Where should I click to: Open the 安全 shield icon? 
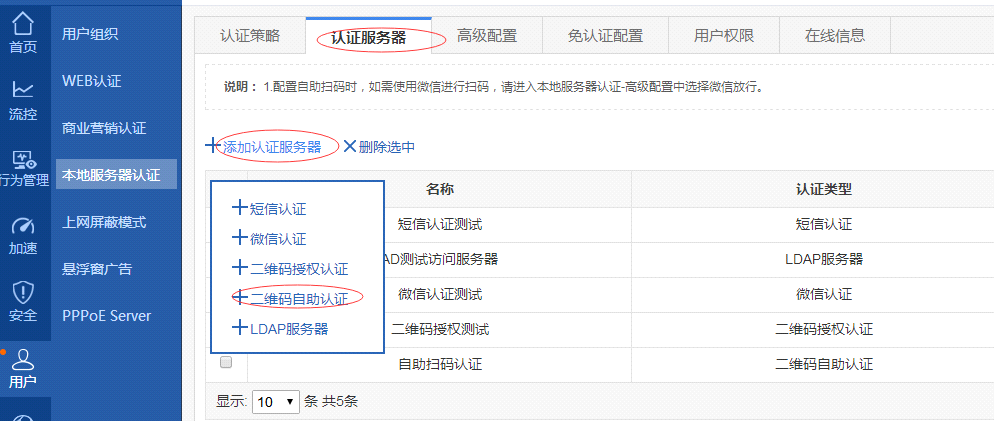[22, 294]
